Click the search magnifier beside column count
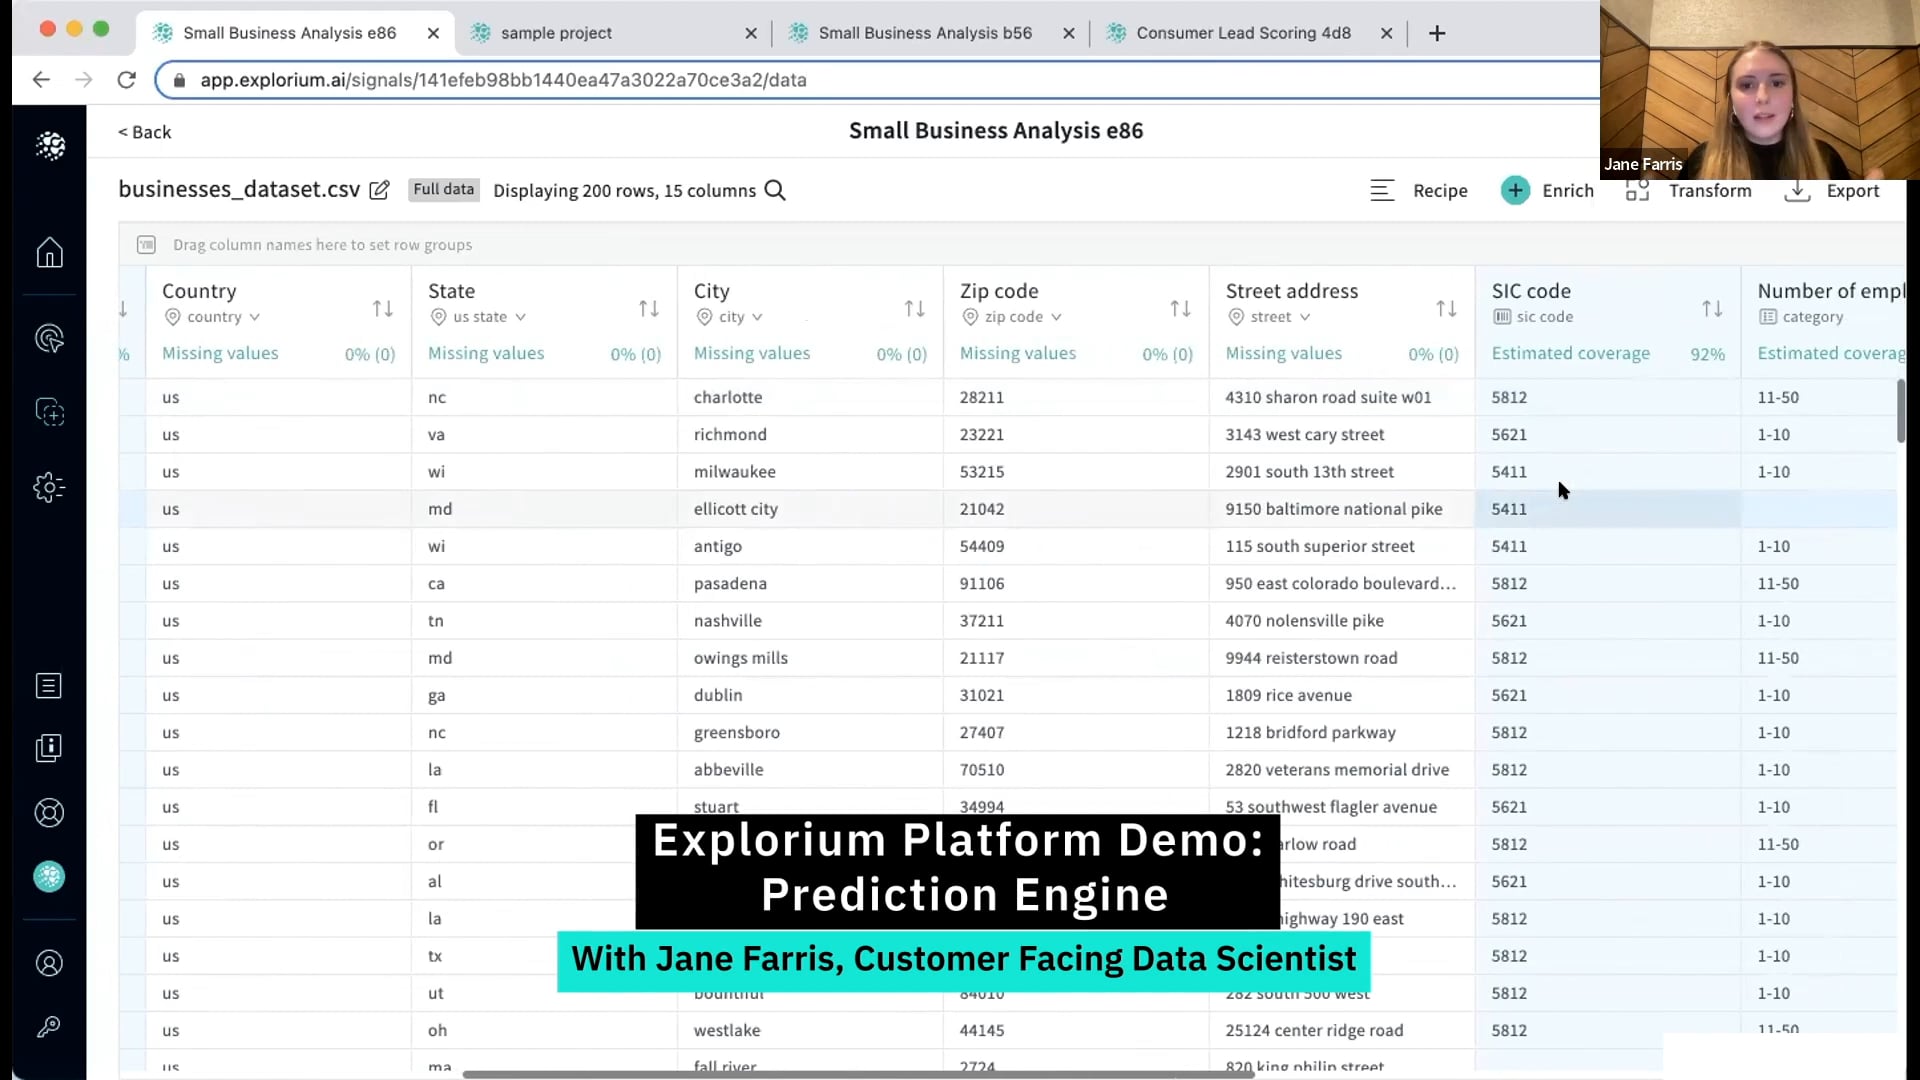The width and height of the screenshot is (1920, 1080). (x=775, y=190)
